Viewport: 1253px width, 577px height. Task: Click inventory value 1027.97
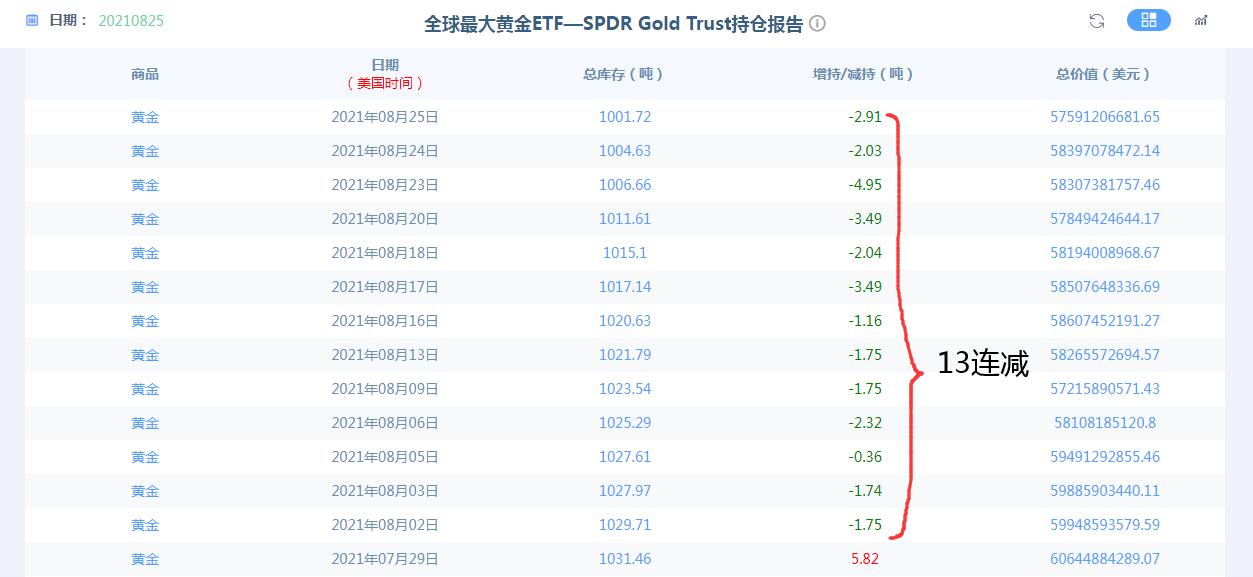625,491
